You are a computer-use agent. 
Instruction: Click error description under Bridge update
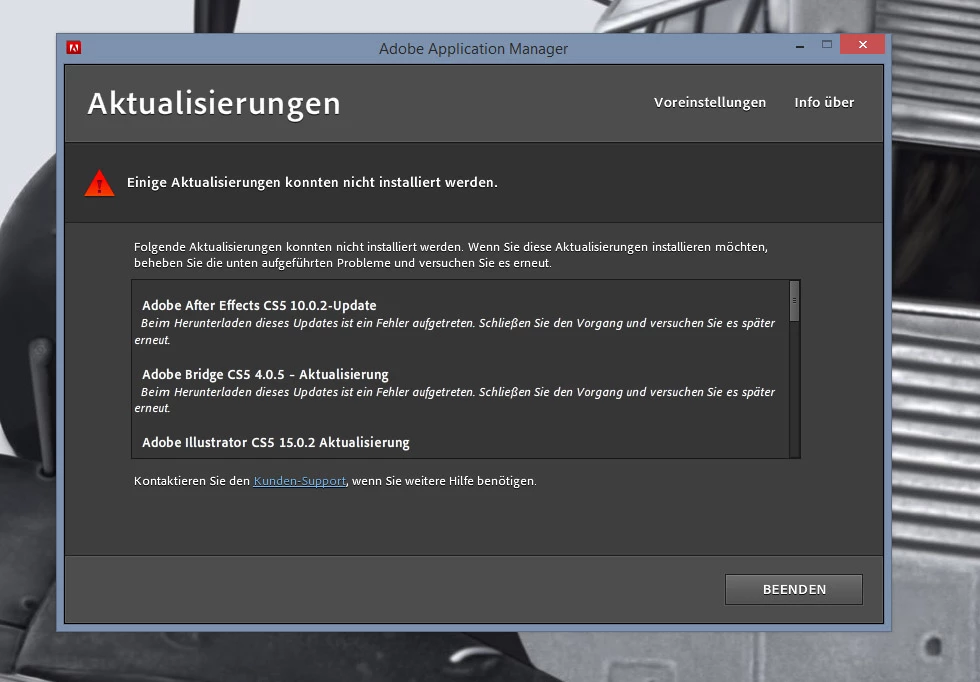pyautogui.click(x=454, y=400)
